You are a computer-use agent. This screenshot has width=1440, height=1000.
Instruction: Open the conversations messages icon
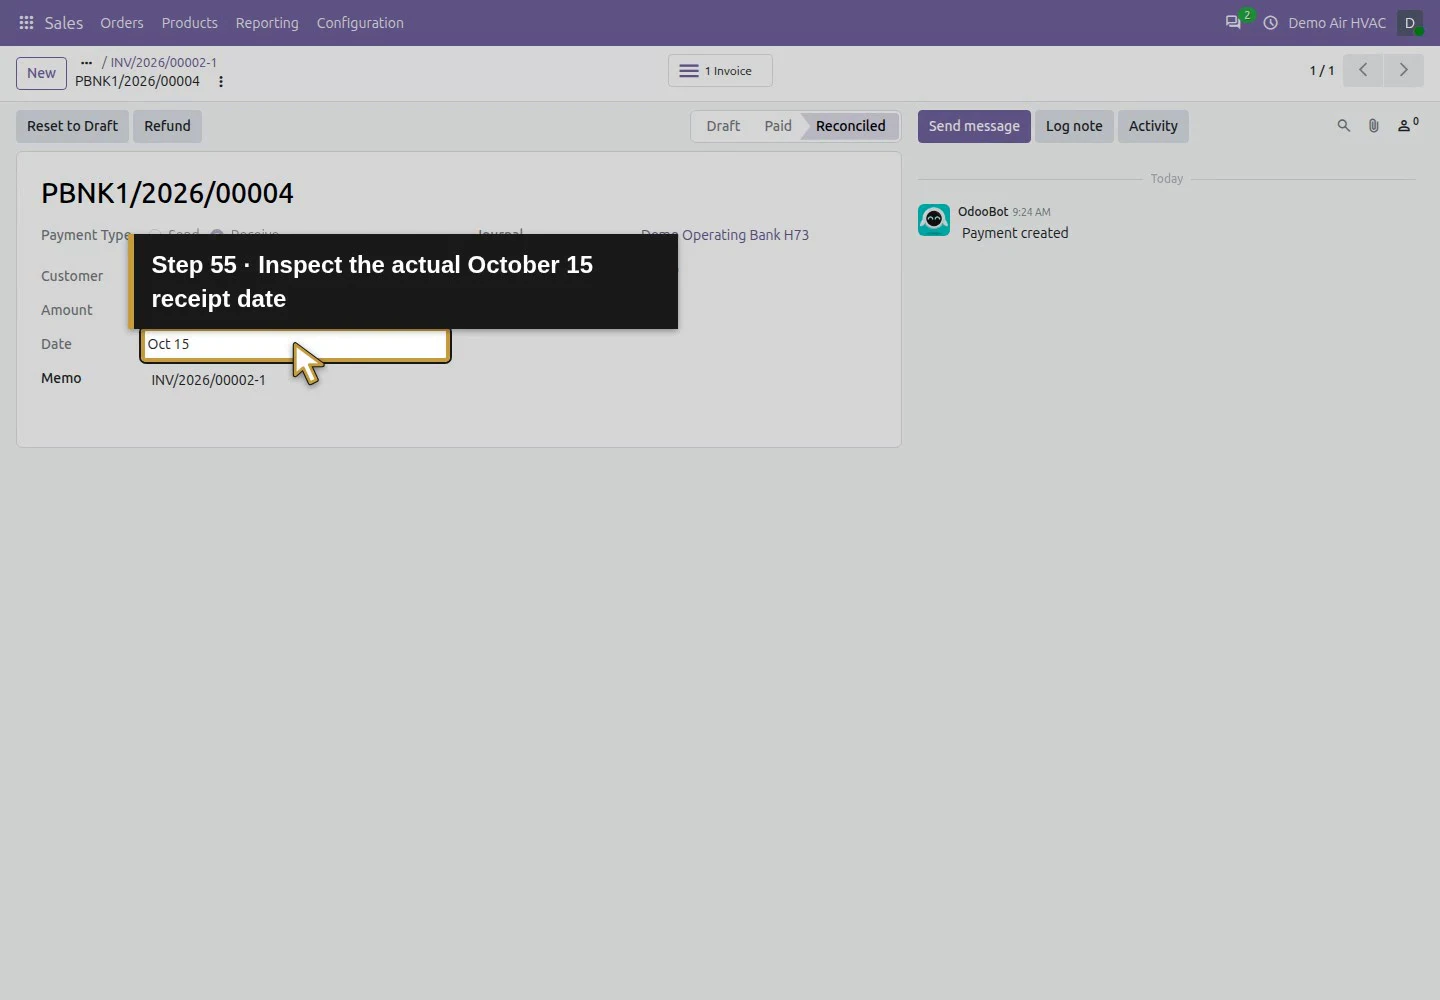coord(1233,22)
